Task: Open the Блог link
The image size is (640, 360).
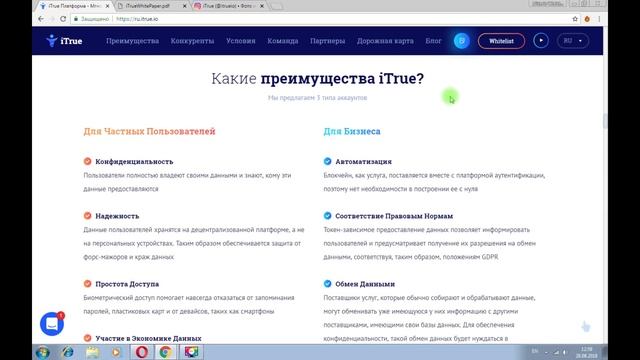Action: (x=433, y=41)
